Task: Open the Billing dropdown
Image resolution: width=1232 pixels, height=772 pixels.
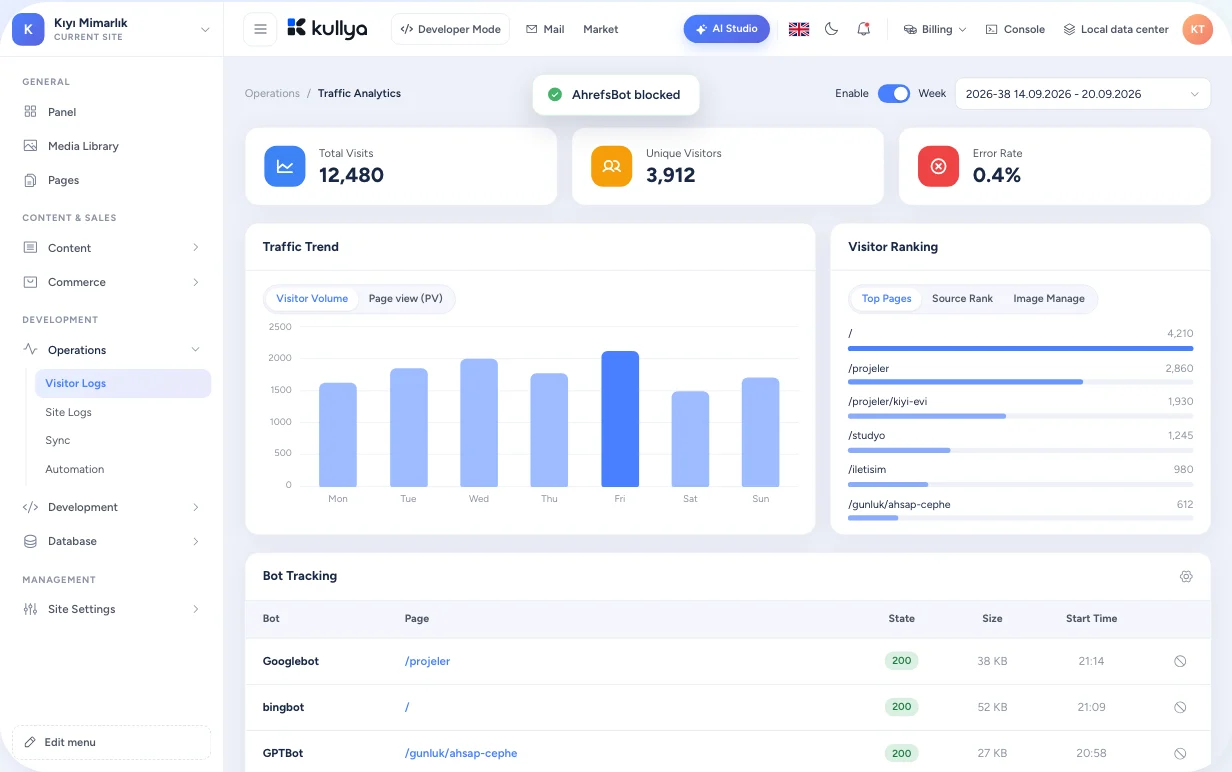Action: pyautogui.click(x=935, y=29)
